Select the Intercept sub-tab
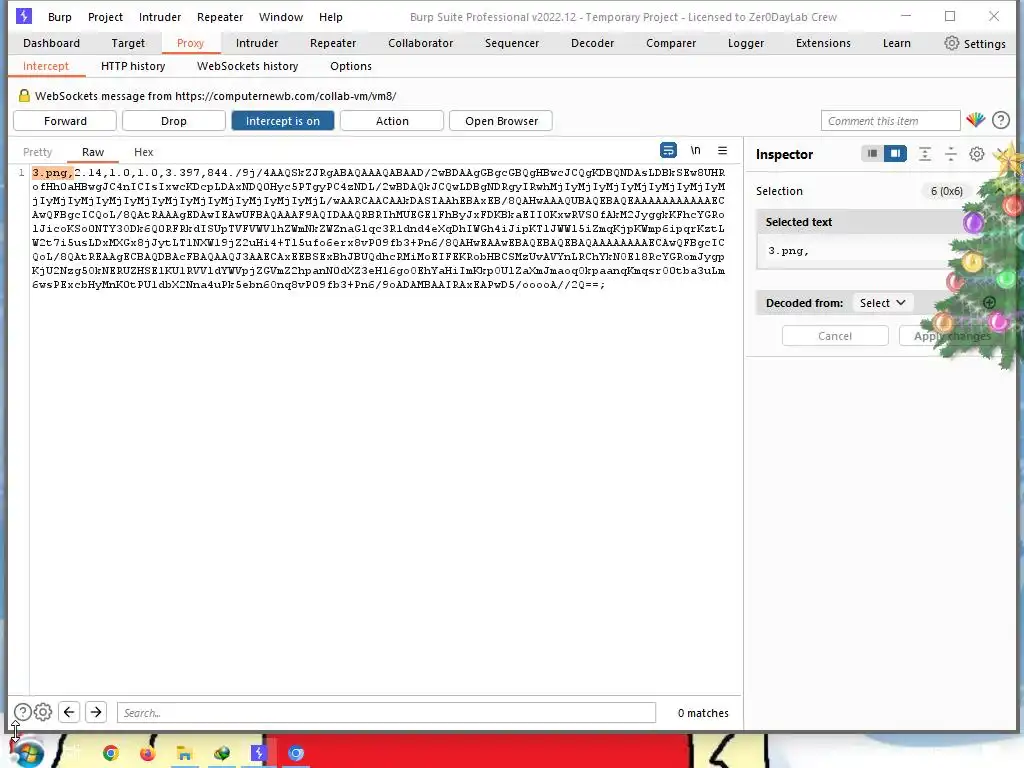 tap(46, 66)
